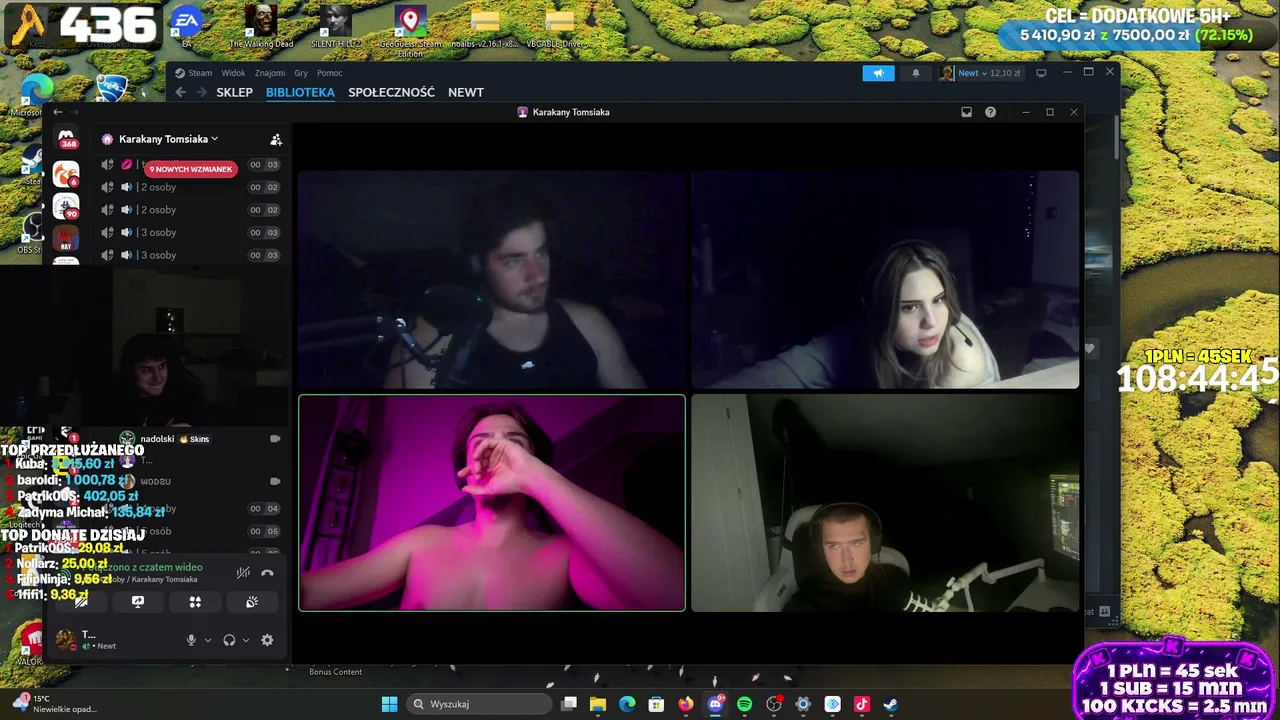
Task: Toggle headphone deafen in Discord
Action: (x=229, y=640)
